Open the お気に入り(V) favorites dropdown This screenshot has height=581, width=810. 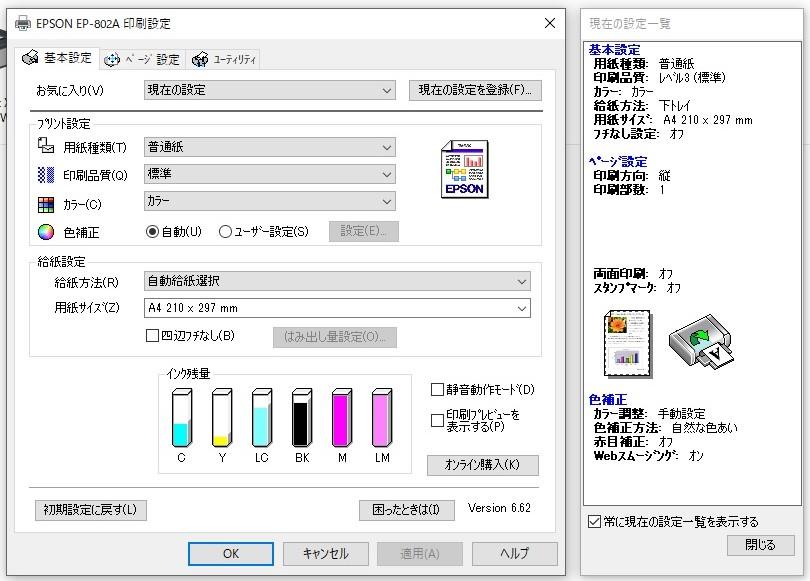270,90
